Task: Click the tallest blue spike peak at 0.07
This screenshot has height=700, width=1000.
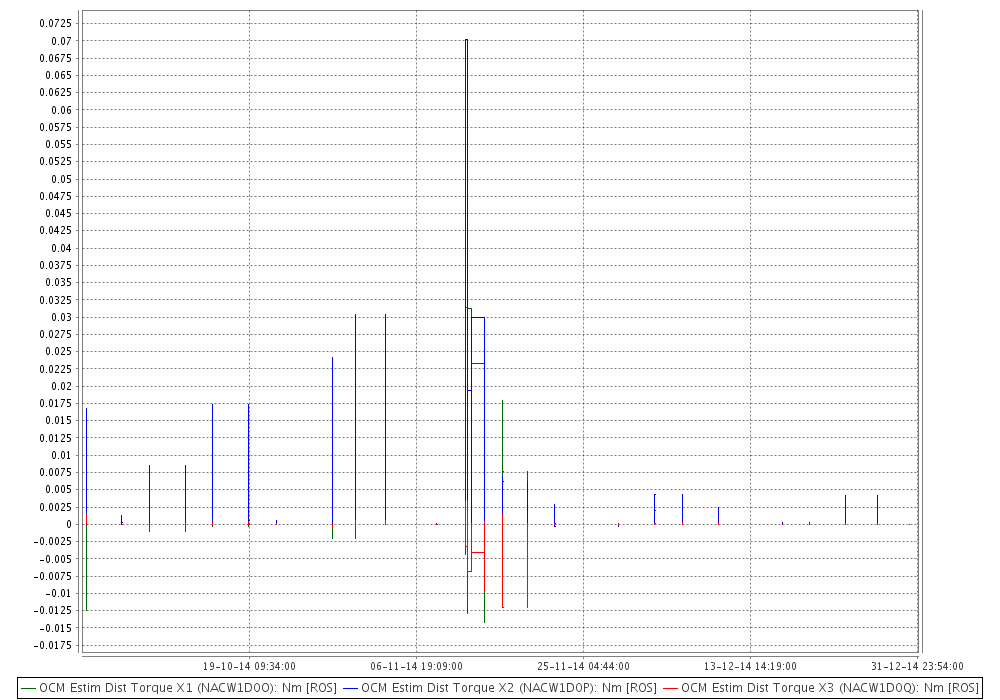Action: click(x=467, y=40)
